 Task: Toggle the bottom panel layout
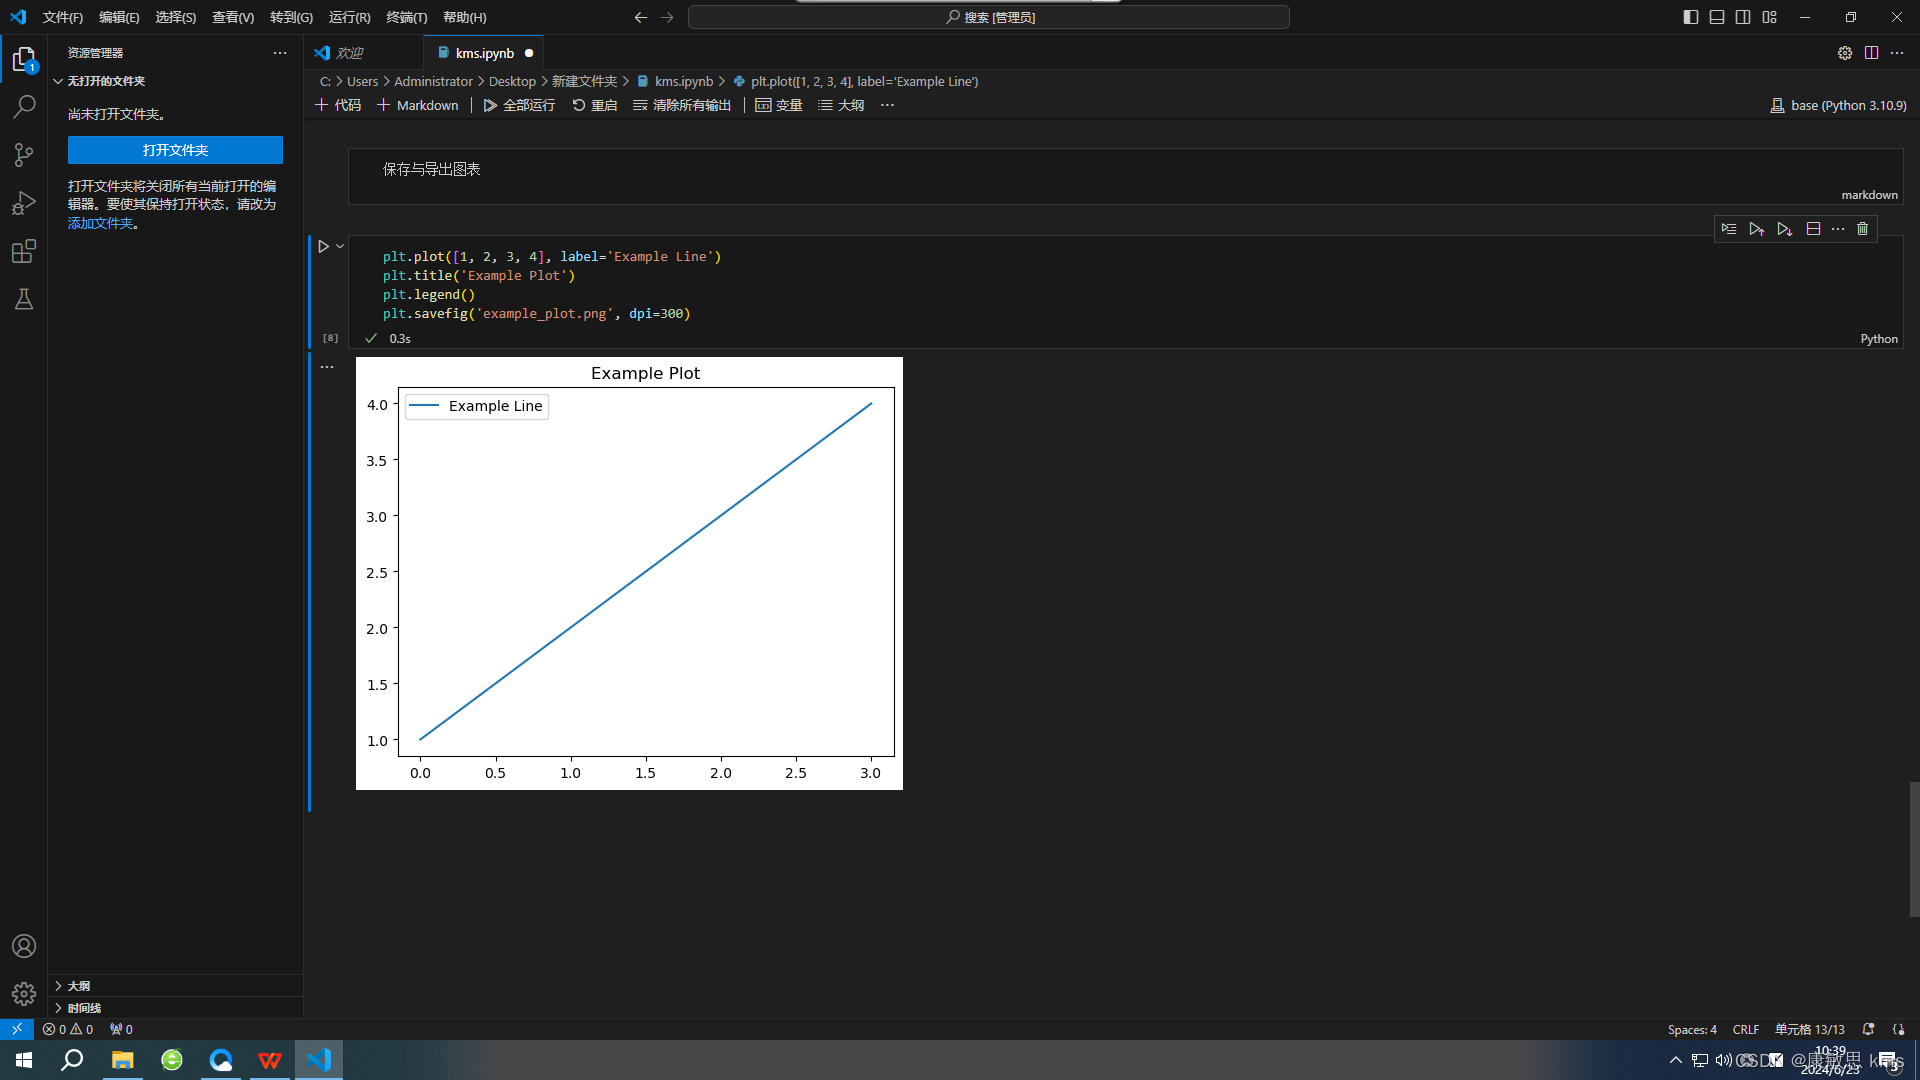tap(1717, 17)
